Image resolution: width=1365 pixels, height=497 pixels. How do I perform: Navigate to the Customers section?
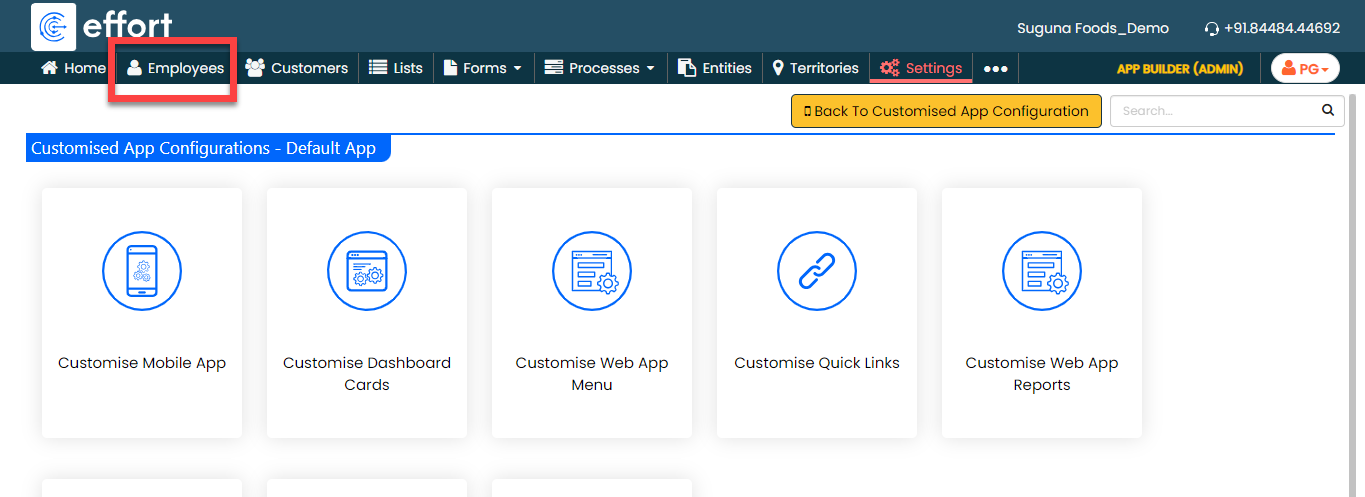[x=297, y=68]
